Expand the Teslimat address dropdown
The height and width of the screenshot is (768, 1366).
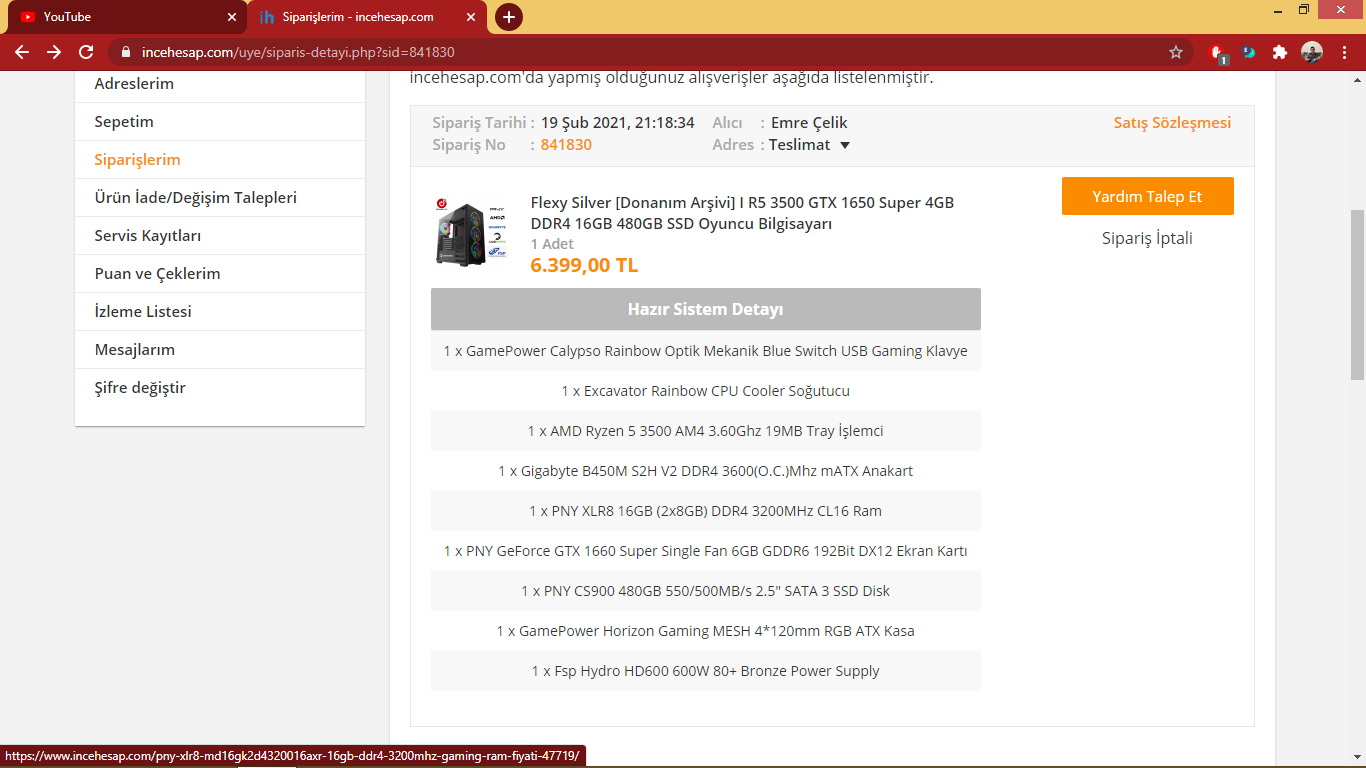[809, 145]
